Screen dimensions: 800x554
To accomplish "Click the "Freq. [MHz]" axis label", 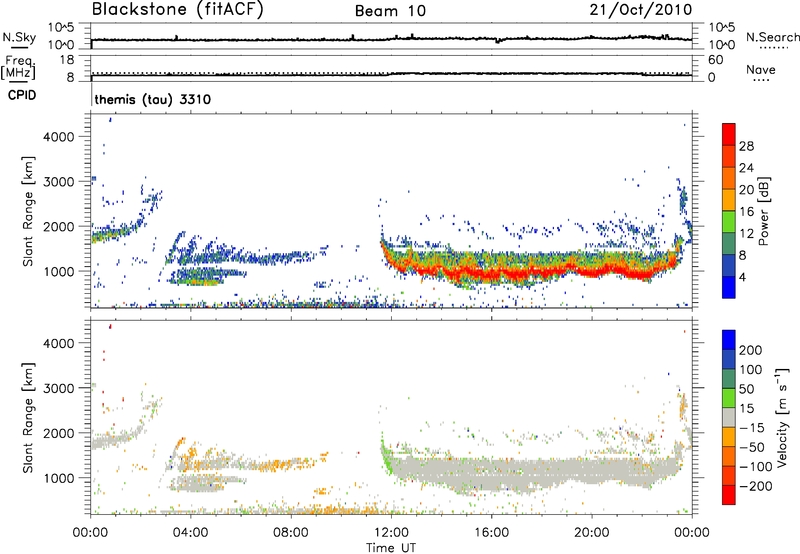I will [19, 67].
